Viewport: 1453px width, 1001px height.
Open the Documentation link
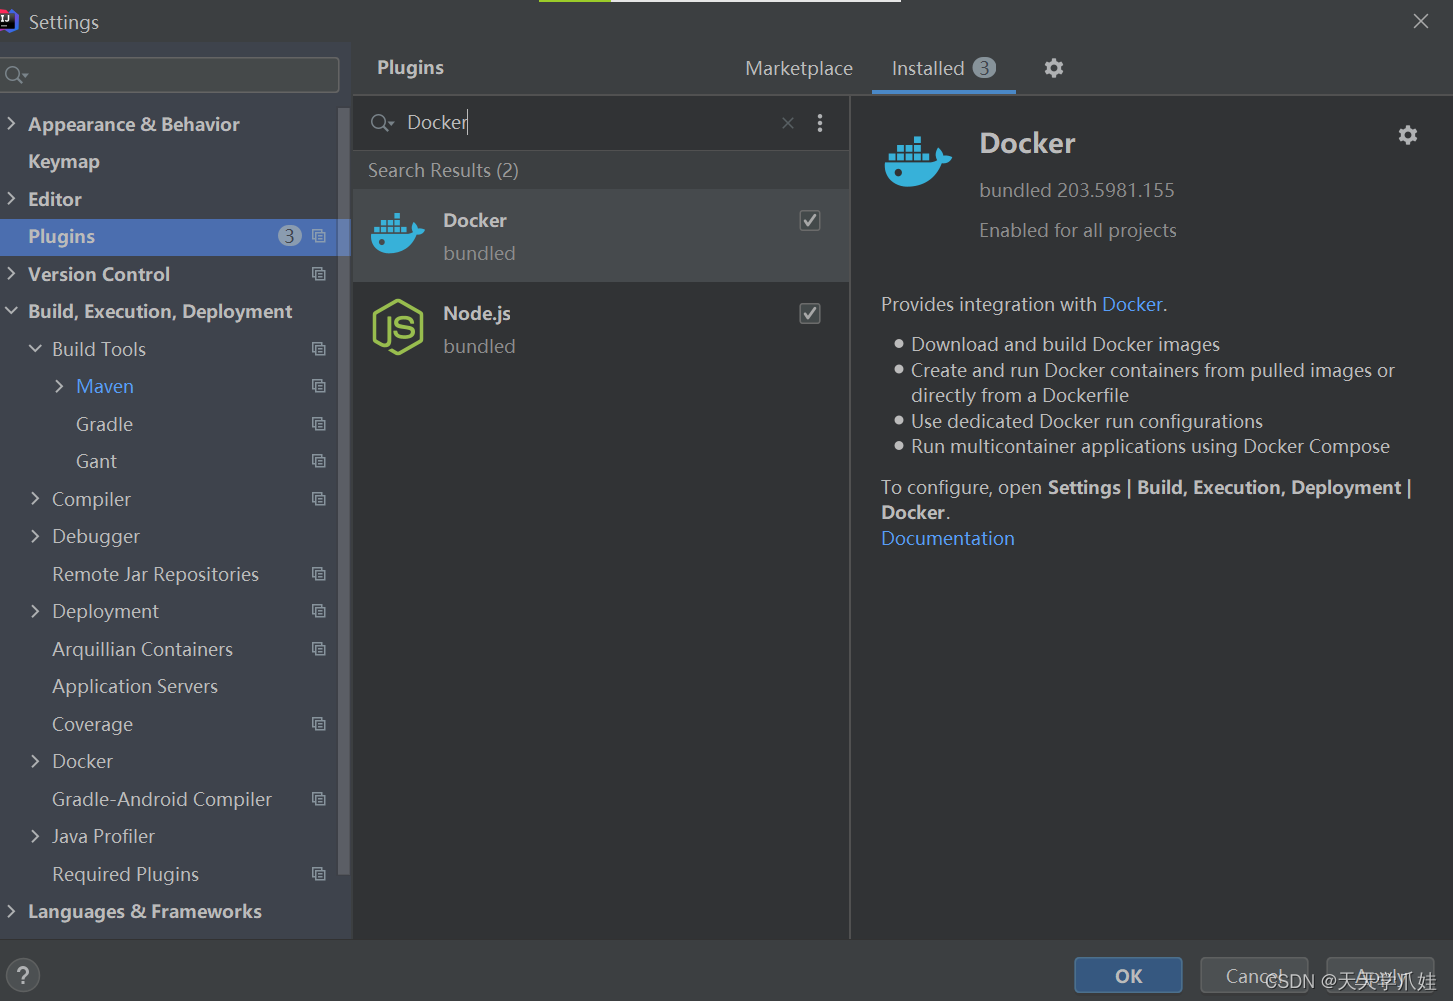tap(948, 538)
